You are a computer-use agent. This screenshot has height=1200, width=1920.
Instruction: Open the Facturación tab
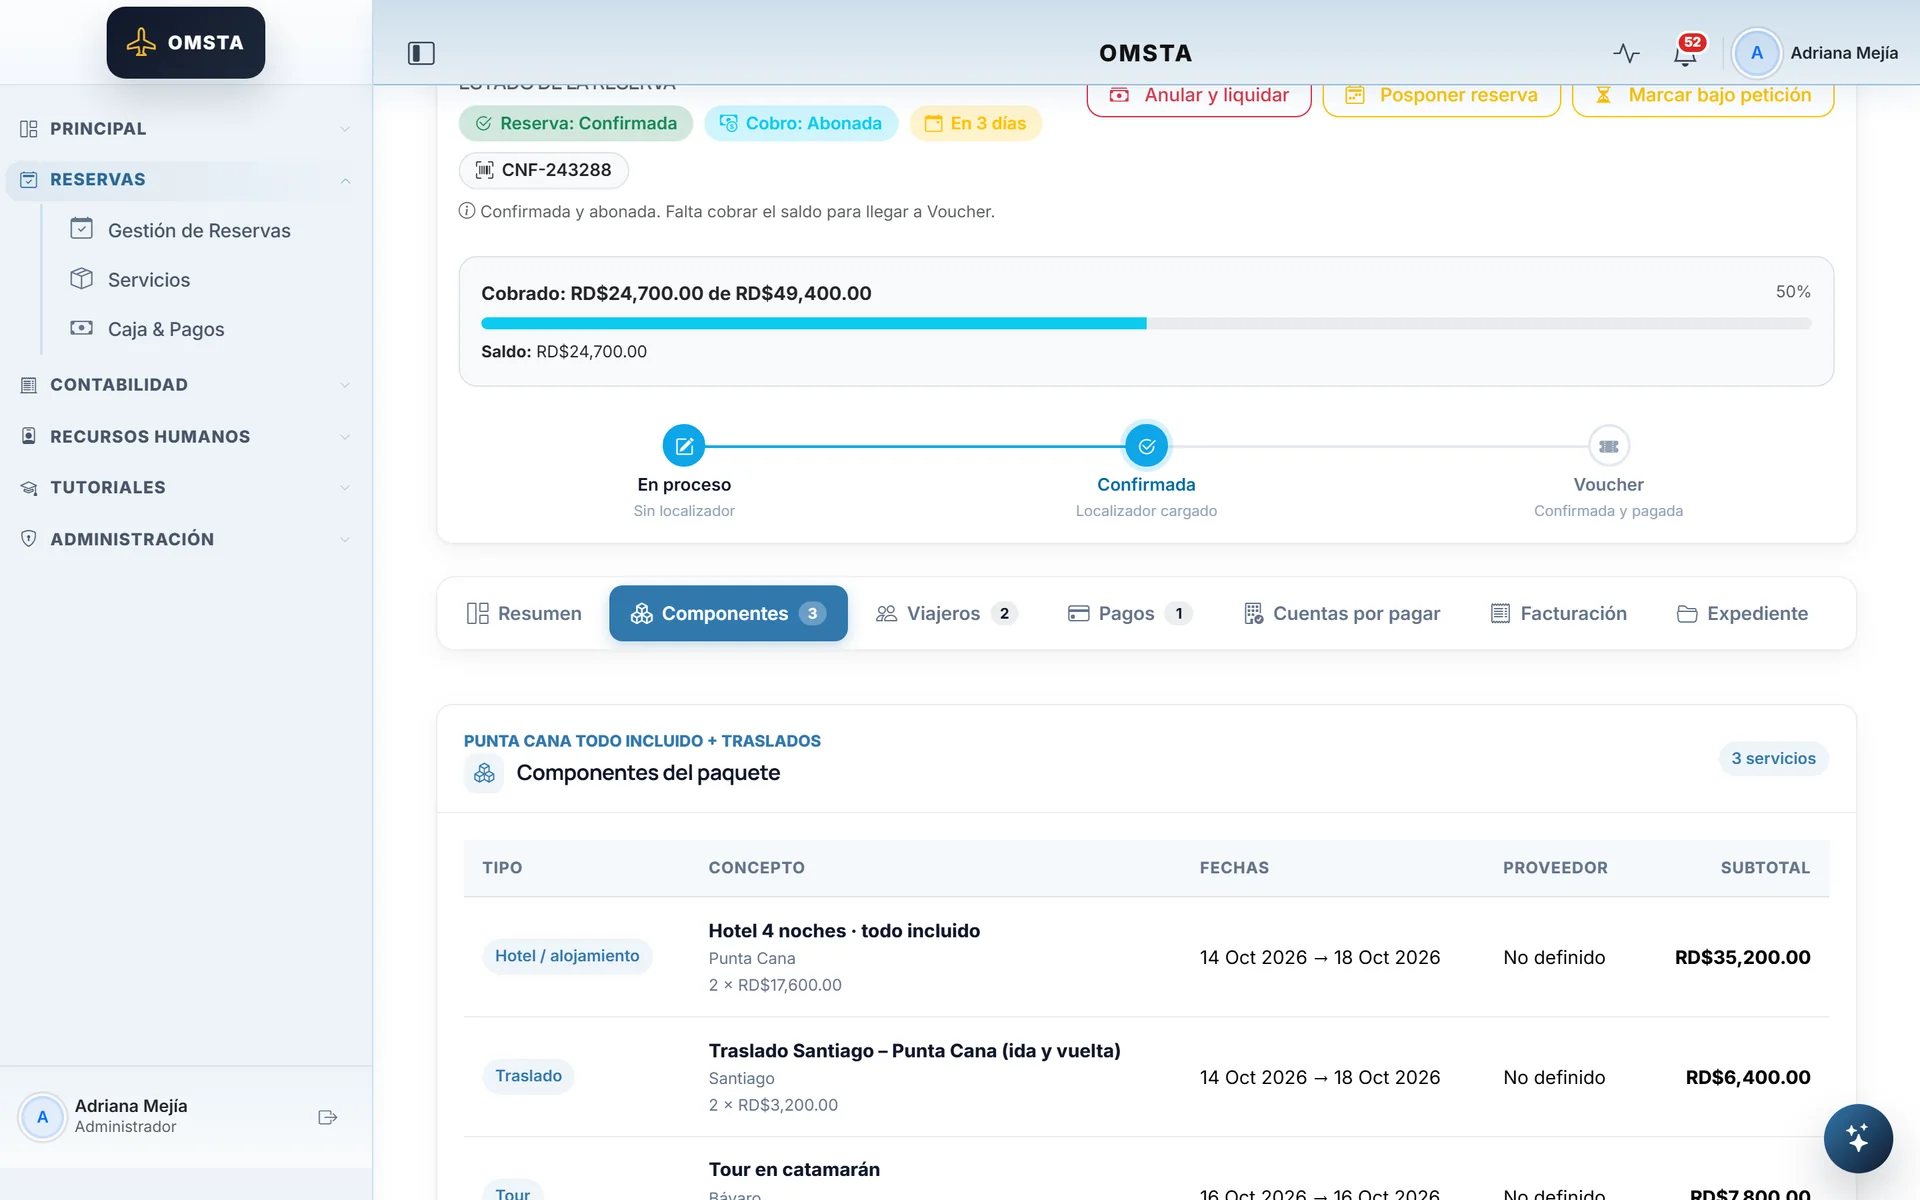(x=1558, y=613)
